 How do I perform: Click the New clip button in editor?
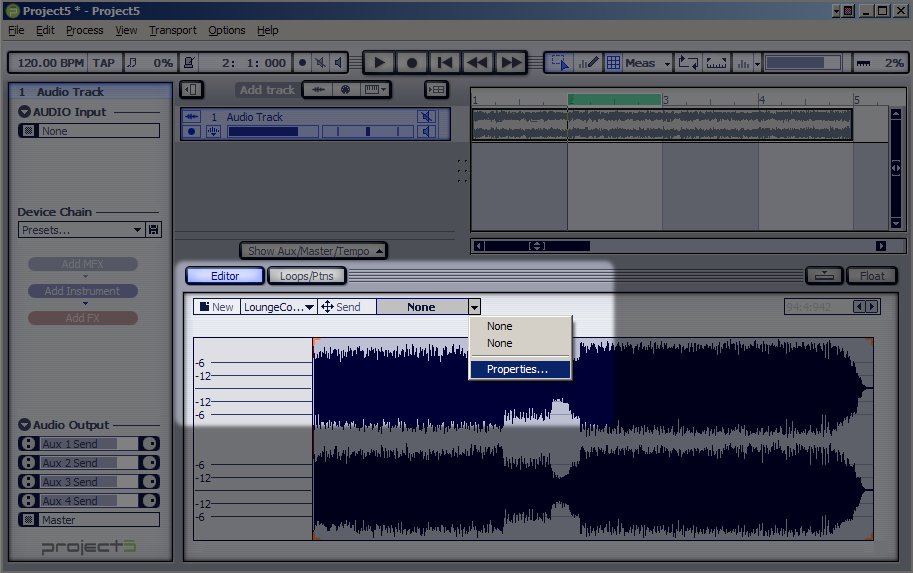[x=217, y=307]
